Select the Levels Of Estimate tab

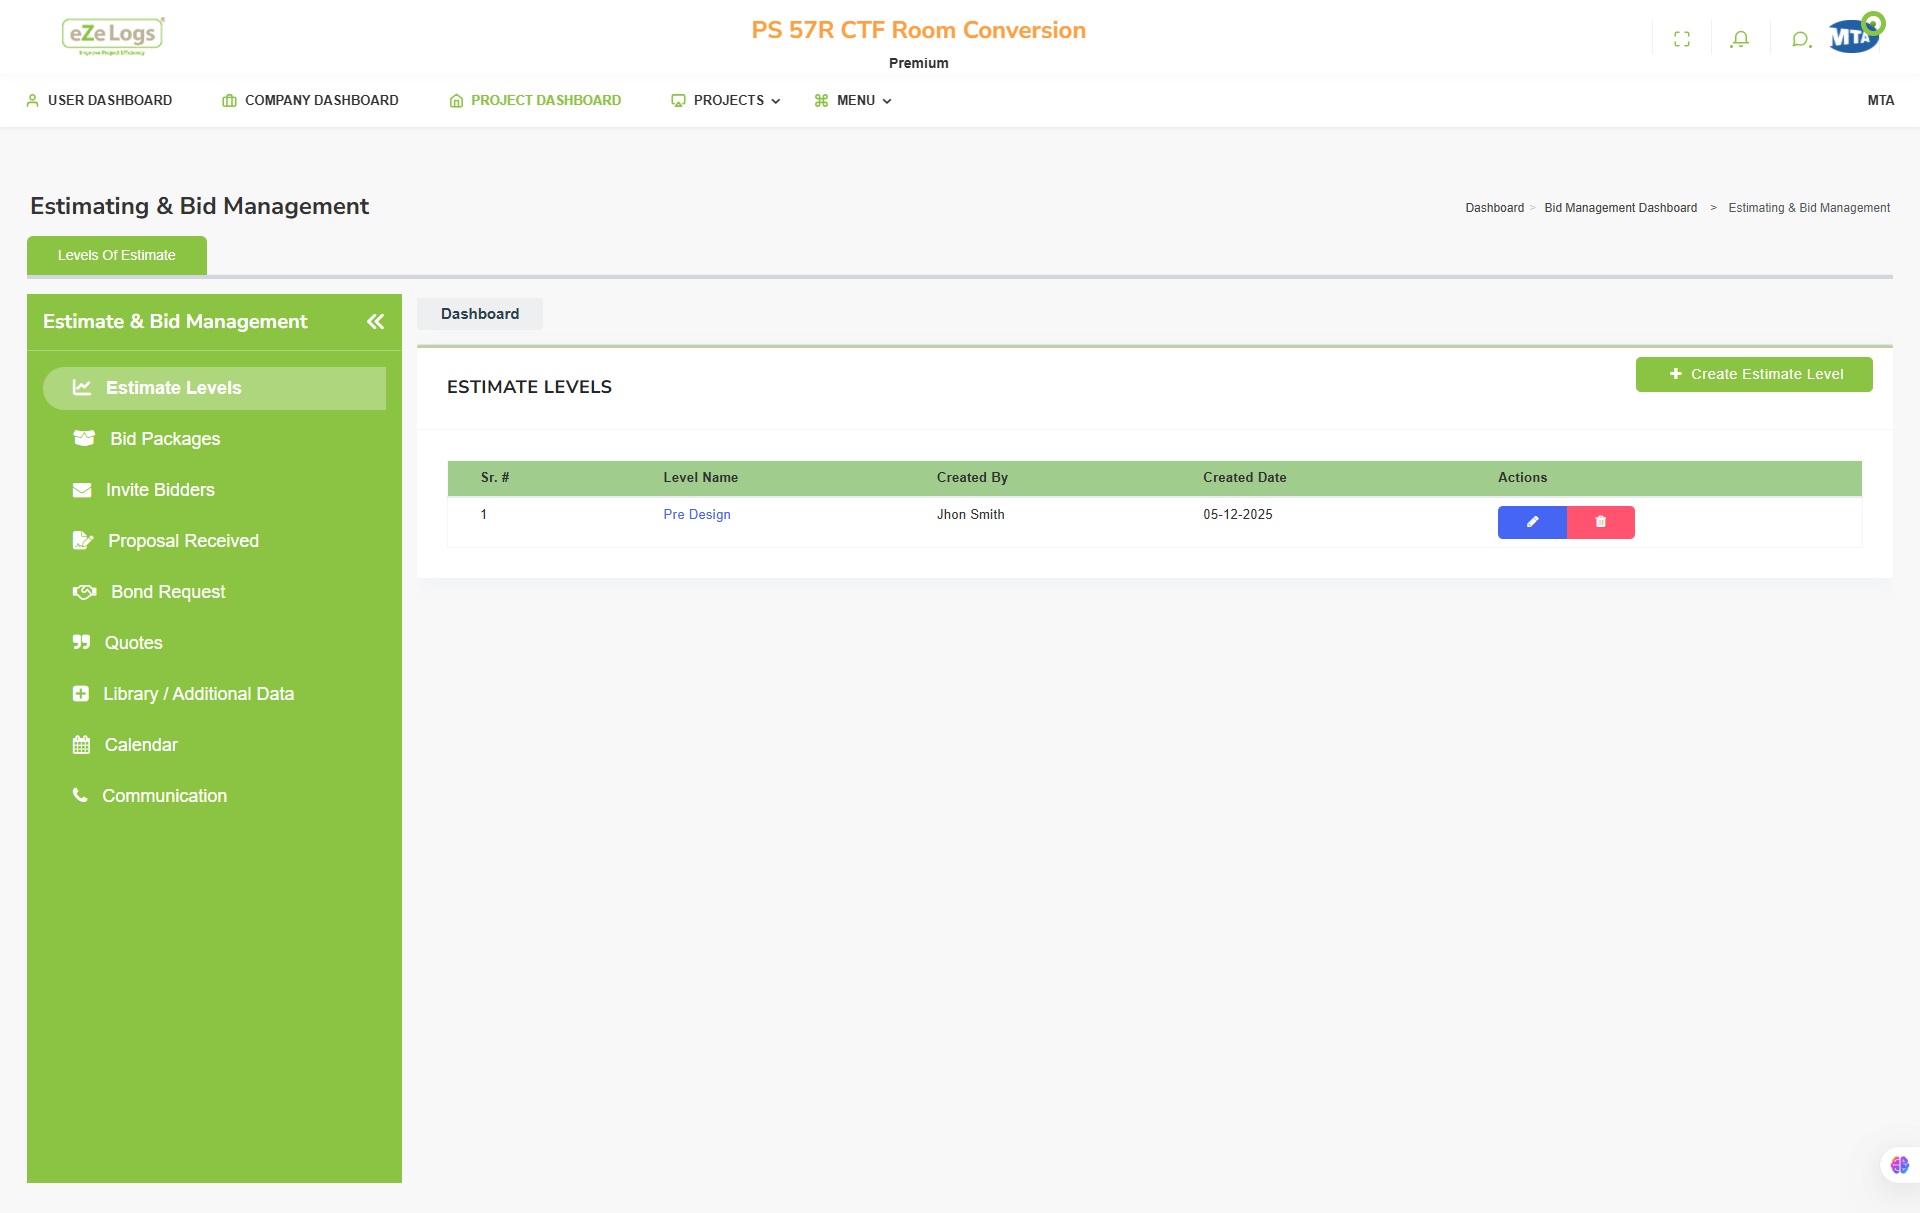[x=117, y=255]
